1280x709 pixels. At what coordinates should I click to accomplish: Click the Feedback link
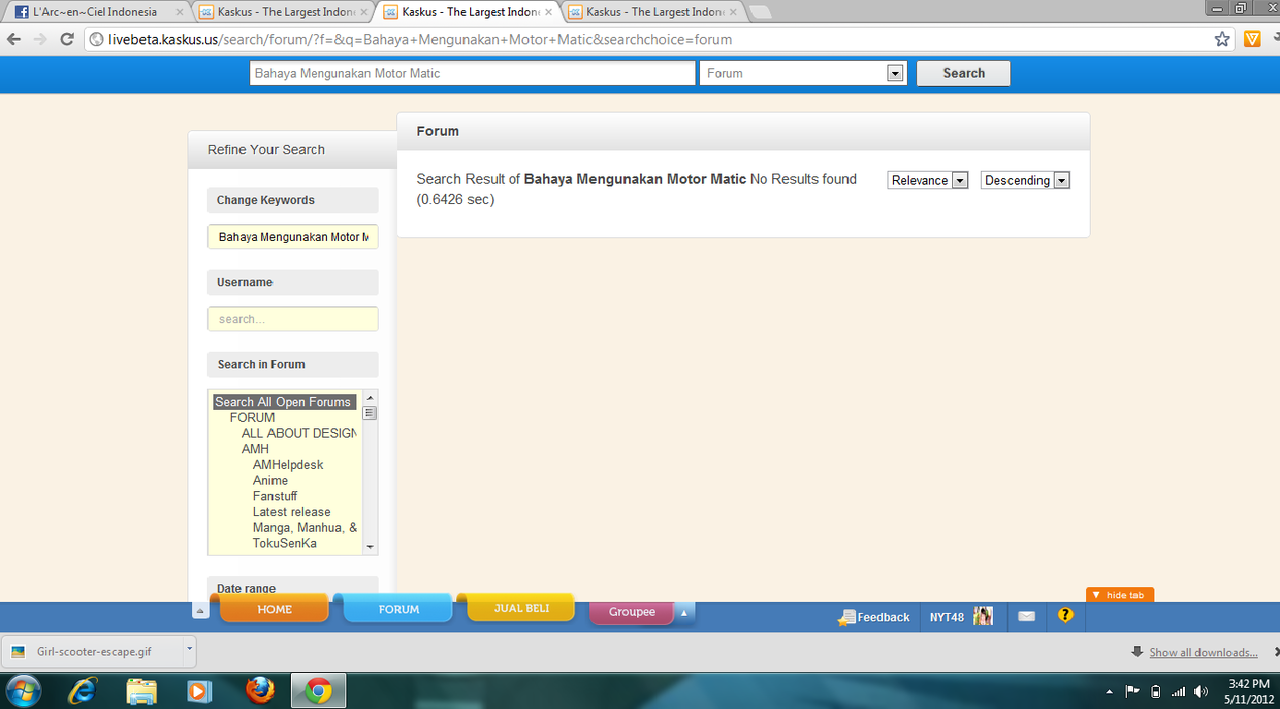point(874,617)
